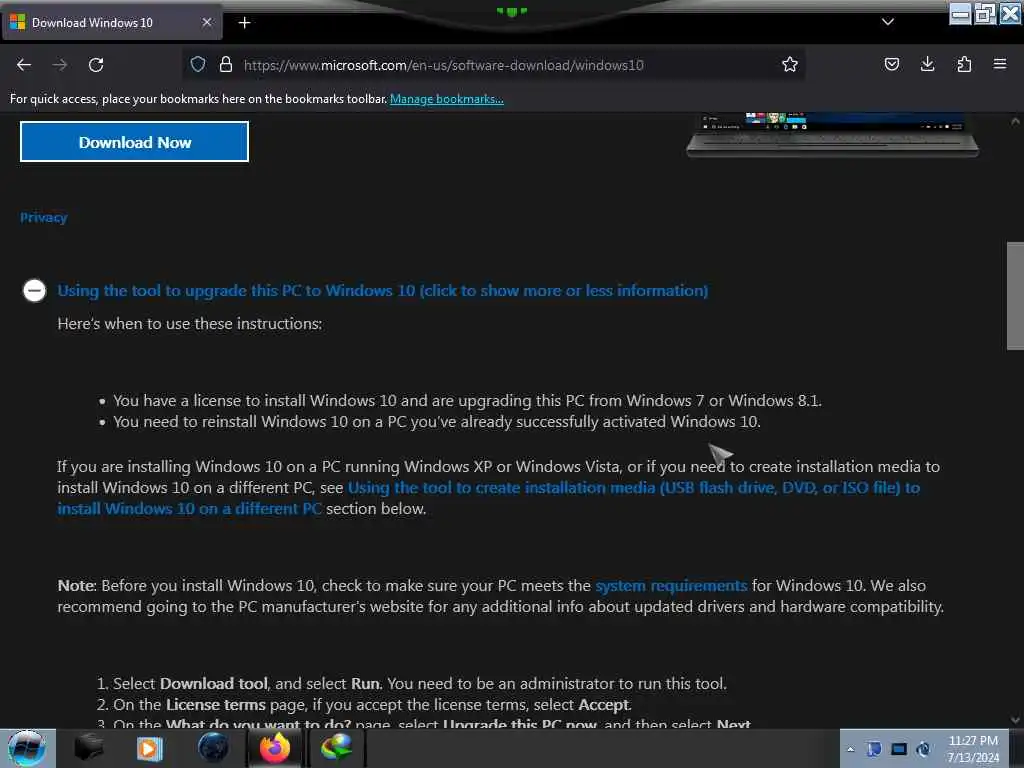Screen dimensions: 1024x768
Task: Open the media player taskbar icon
Action: click(149, 748)
